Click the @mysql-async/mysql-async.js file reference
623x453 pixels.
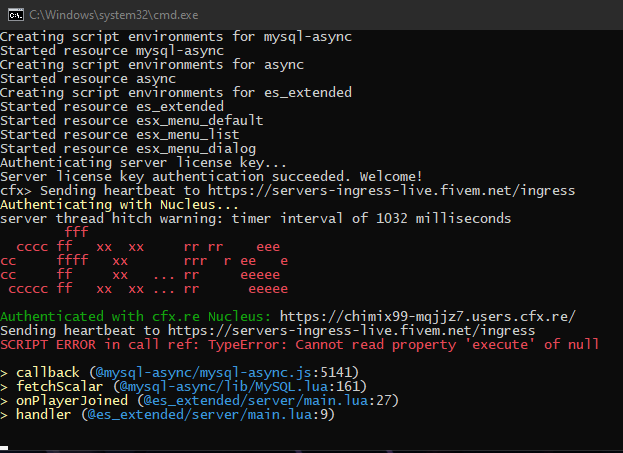tap(203, 373)
